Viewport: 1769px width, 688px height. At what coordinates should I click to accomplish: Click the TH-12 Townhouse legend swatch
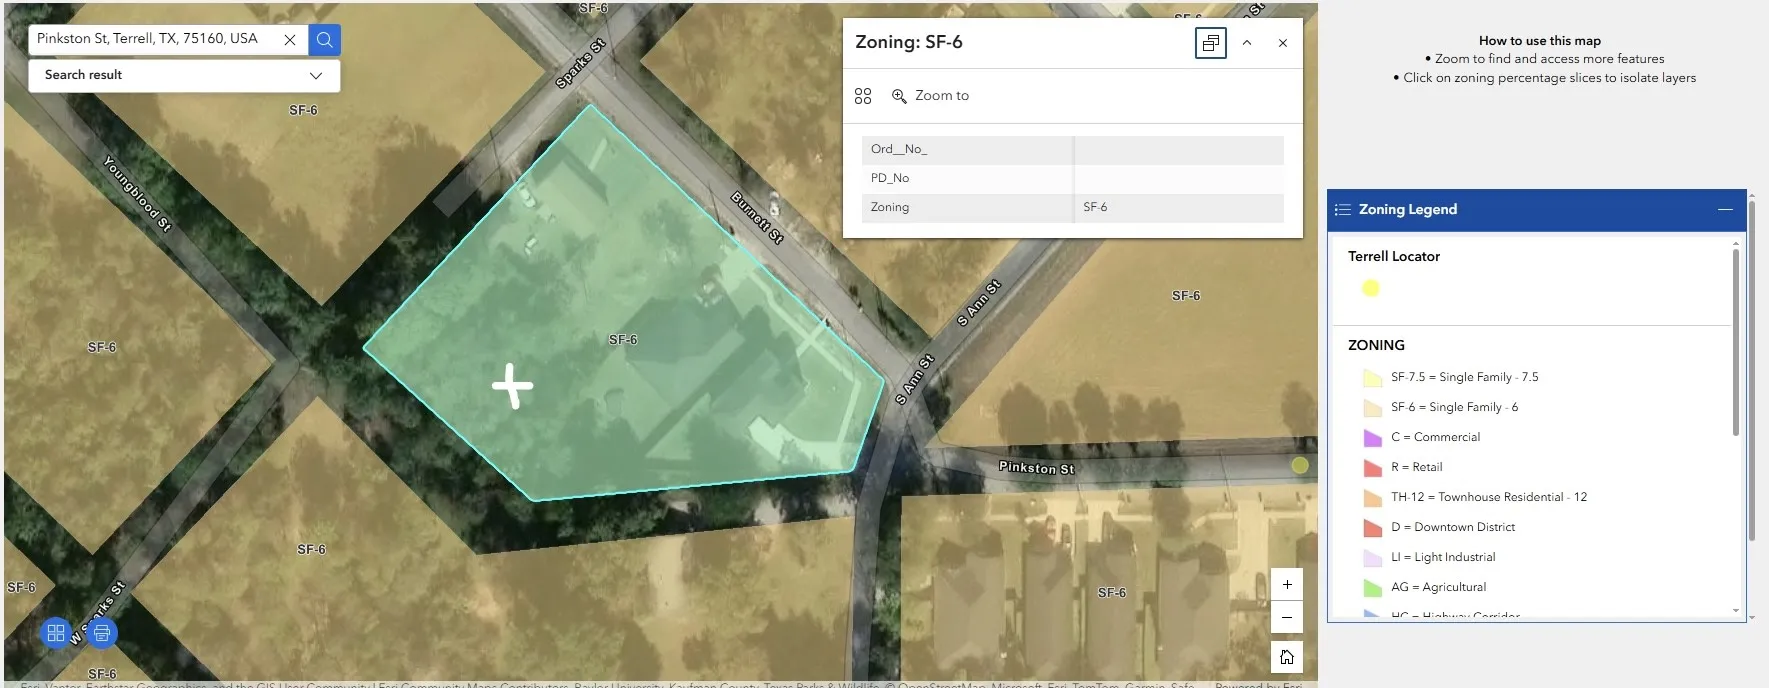coord(1373,498)
